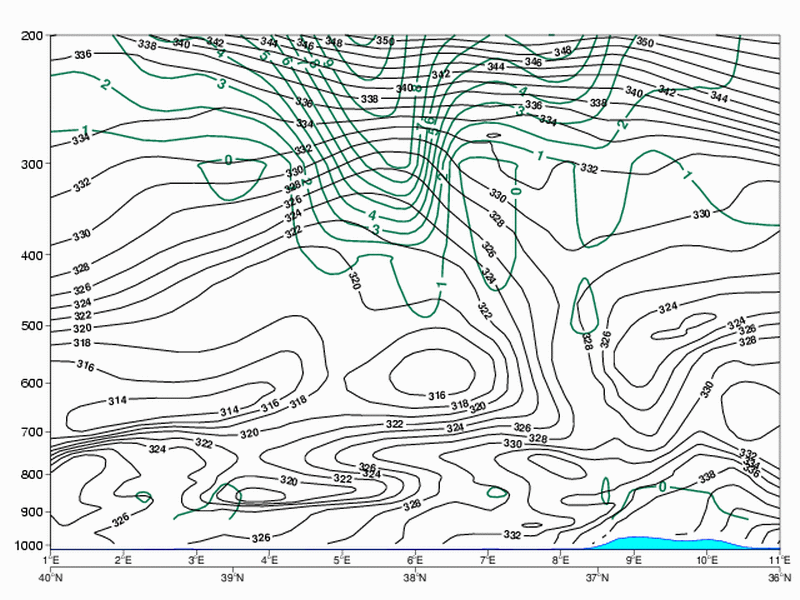
Task: Select the 900 label on the vertical axis
Action: (30, 513)
